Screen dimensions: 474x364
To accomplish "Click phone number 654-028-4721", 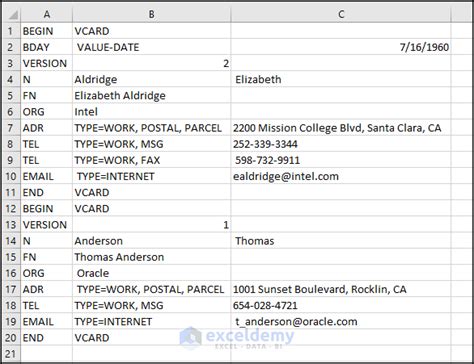I will [341, 305].
